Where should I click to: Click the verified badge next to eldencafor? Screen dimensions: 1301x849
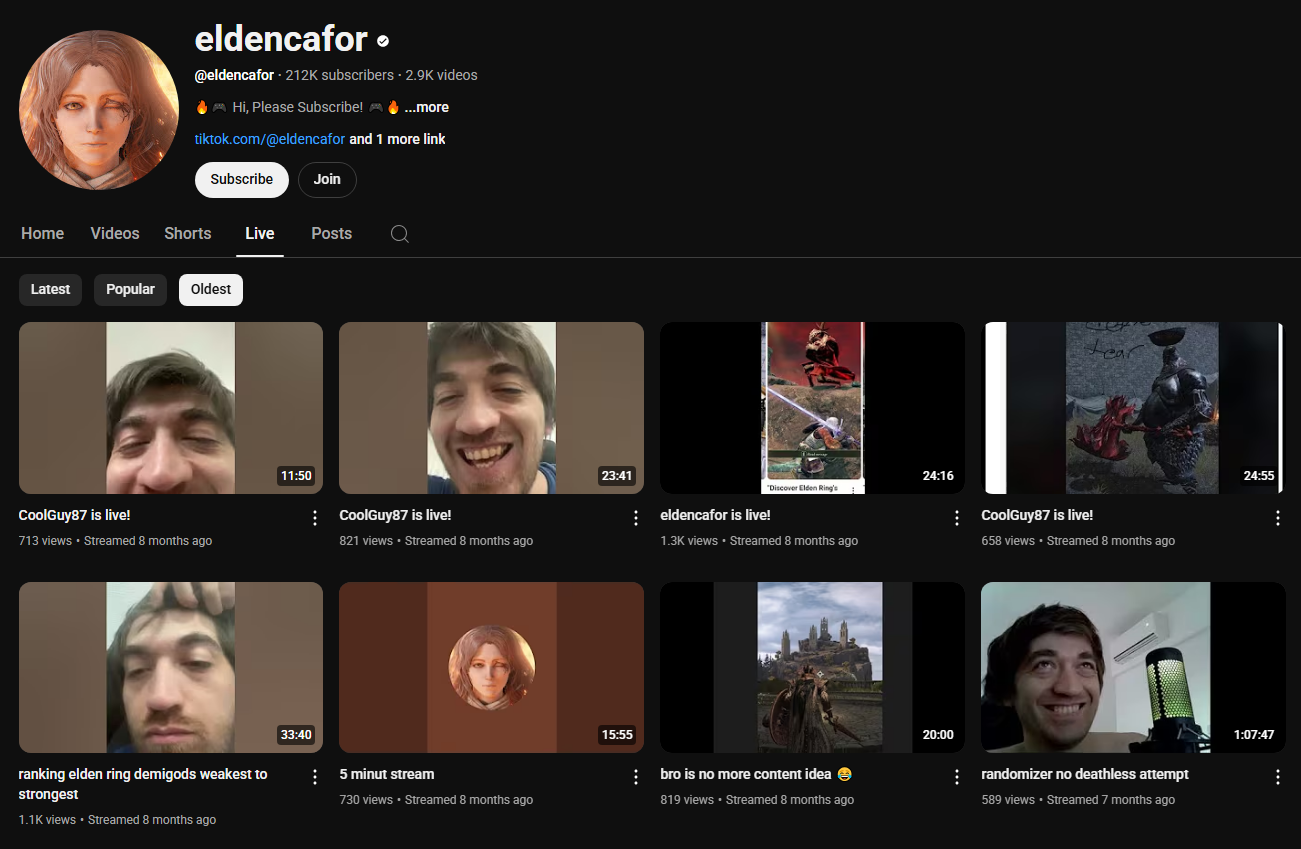(383, 41)
